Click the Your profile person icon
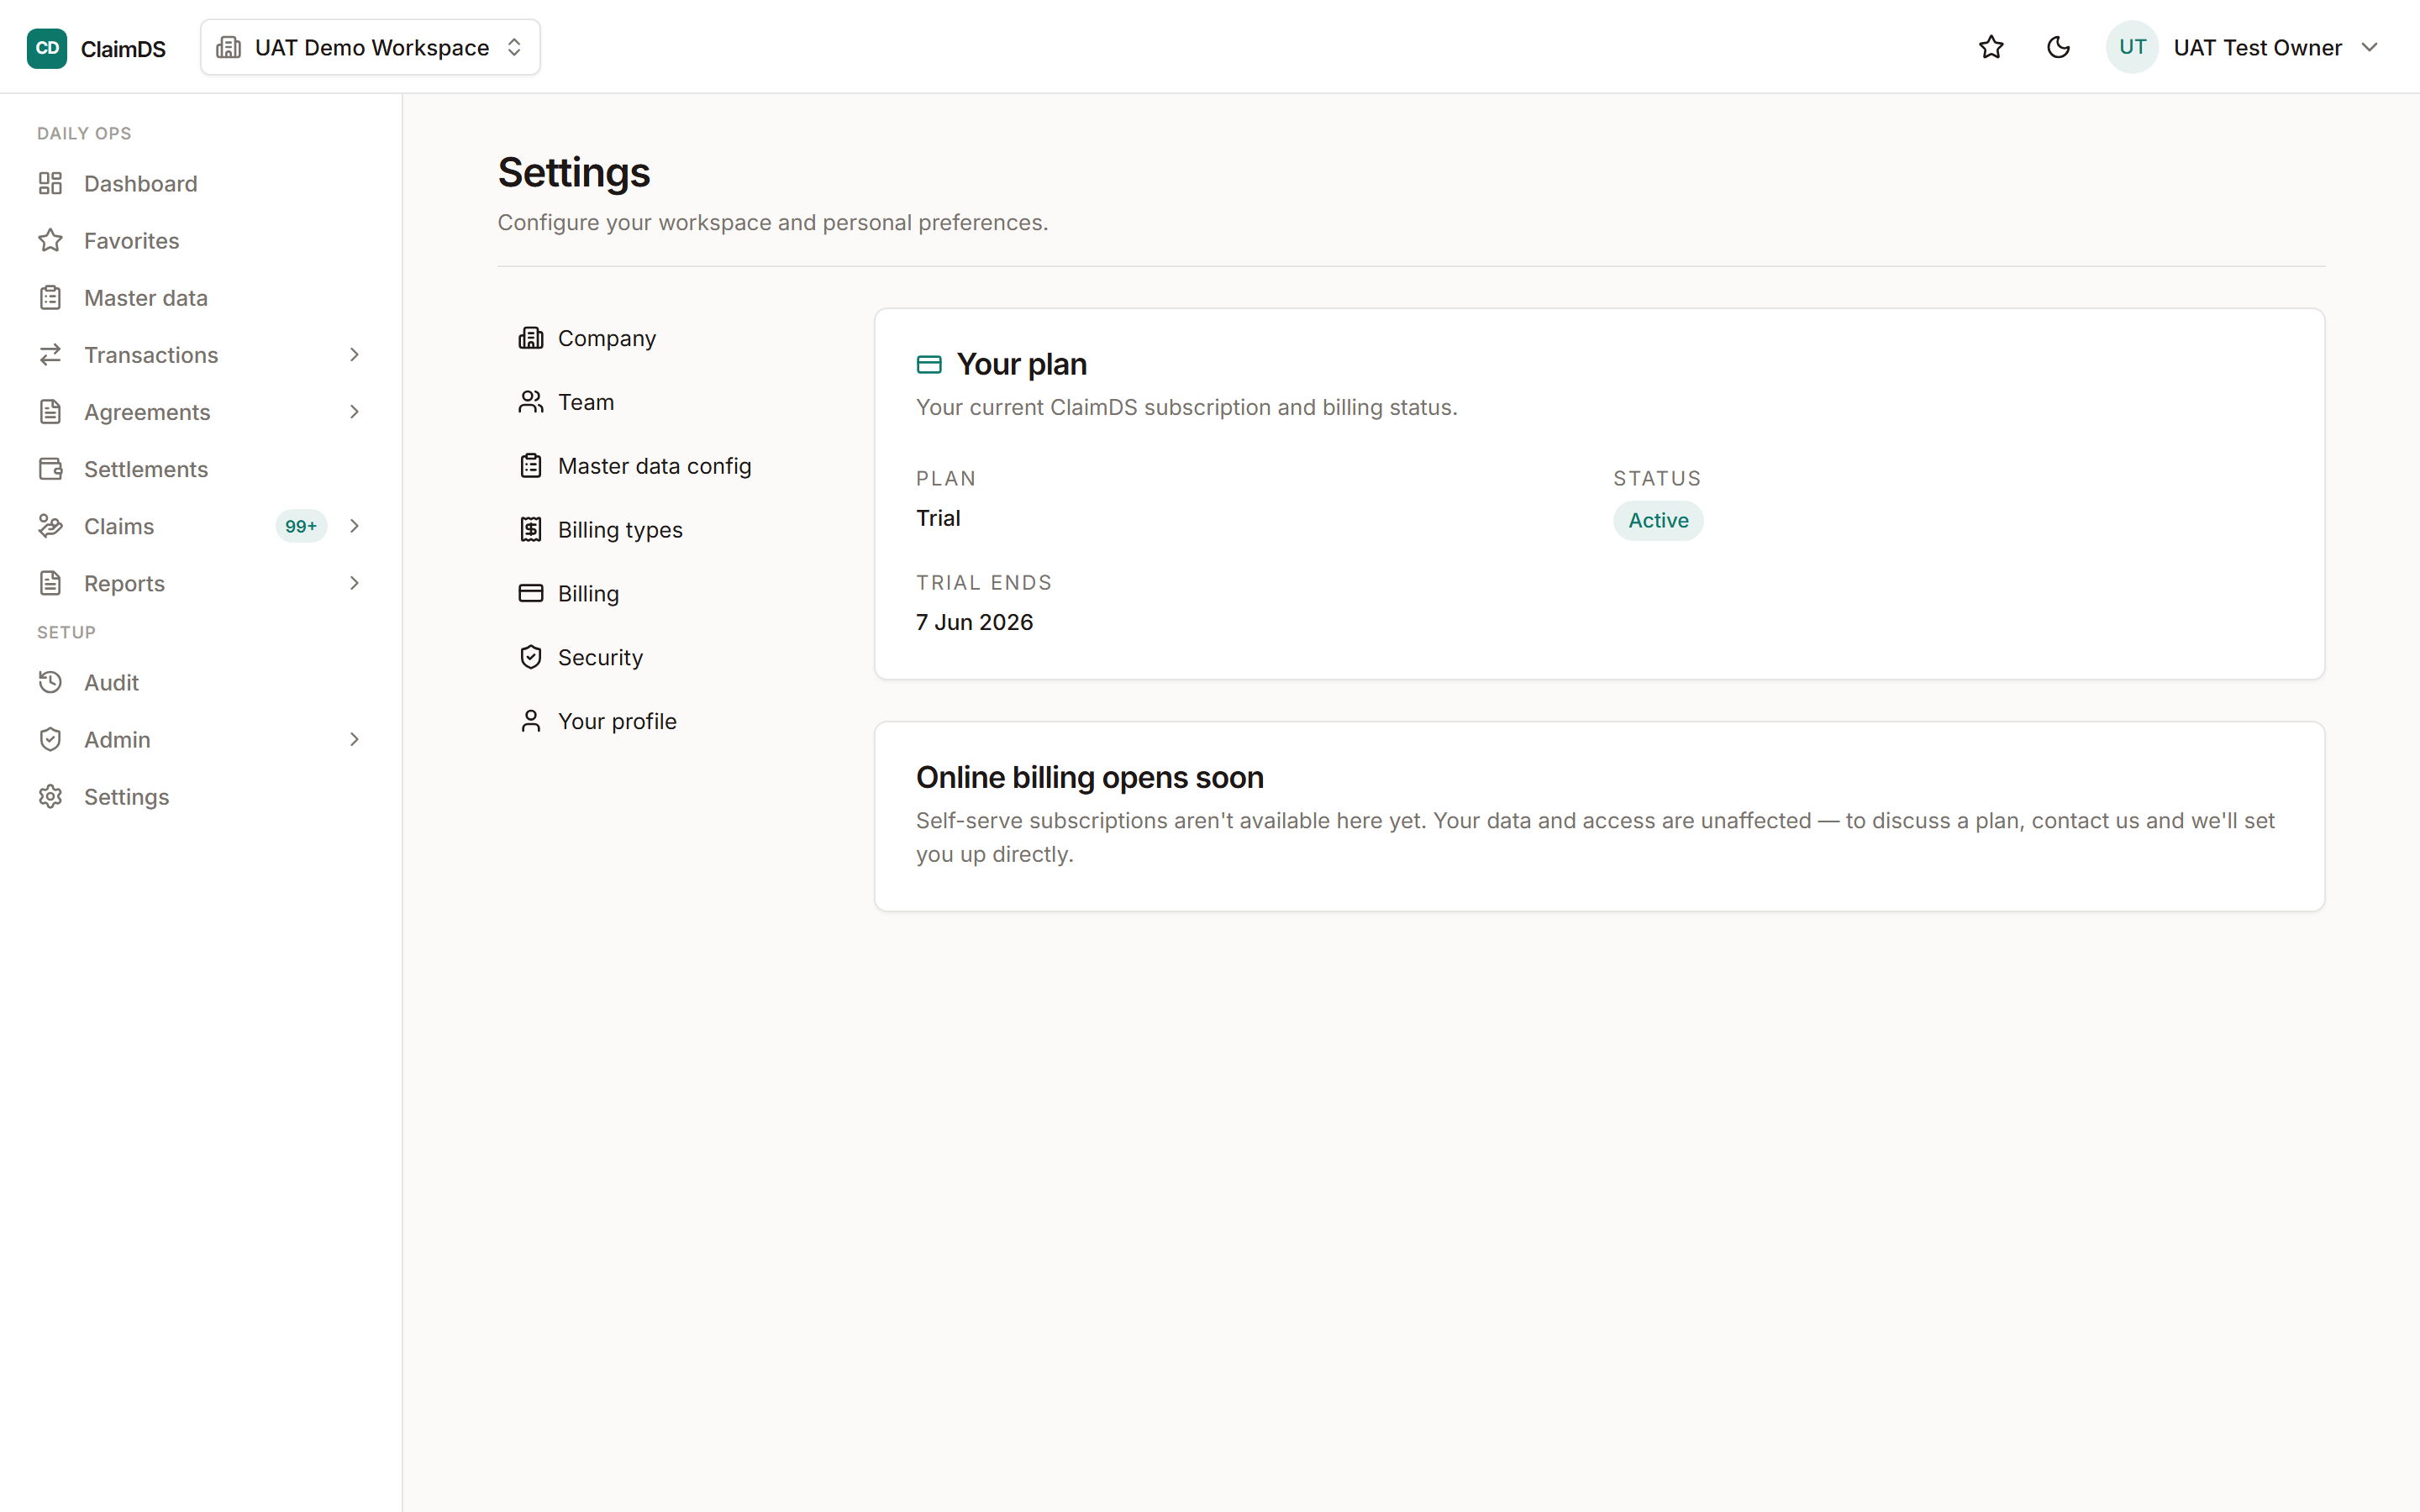The height and width of the screenshot is (1512, 2420). (x=531, y=721)
